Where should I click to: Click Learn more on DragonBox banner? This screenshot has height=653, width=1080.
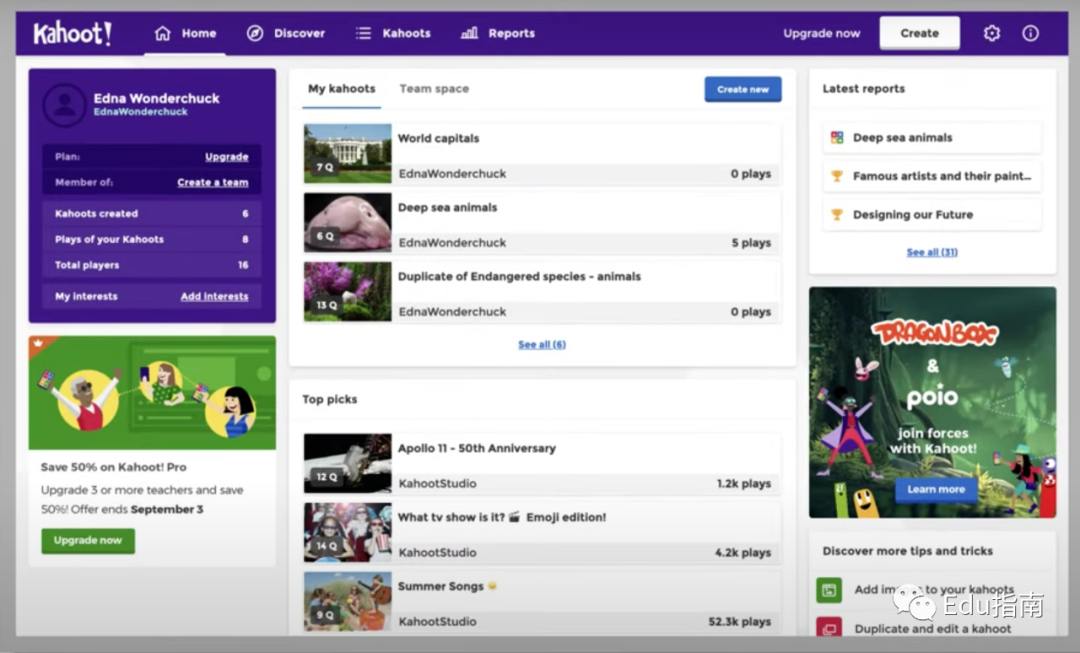936,490
